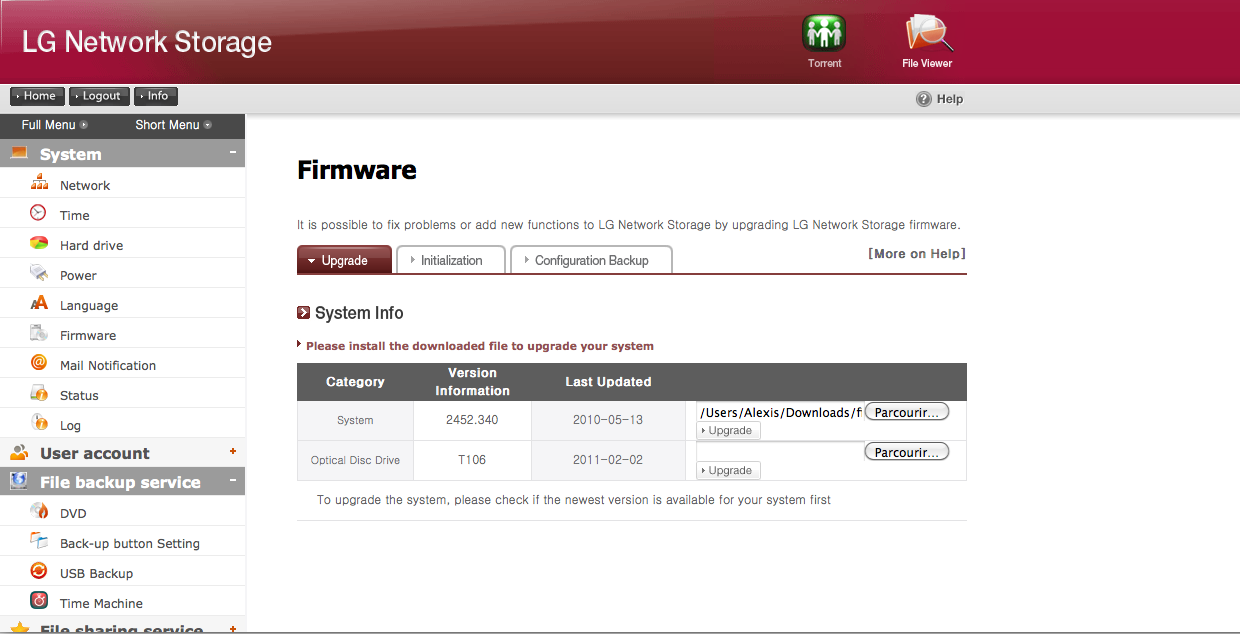The height and width of the screenshot is (634, 1240).
Task: Click the Optical Disc Drive file field
Action: click(780, 452)
